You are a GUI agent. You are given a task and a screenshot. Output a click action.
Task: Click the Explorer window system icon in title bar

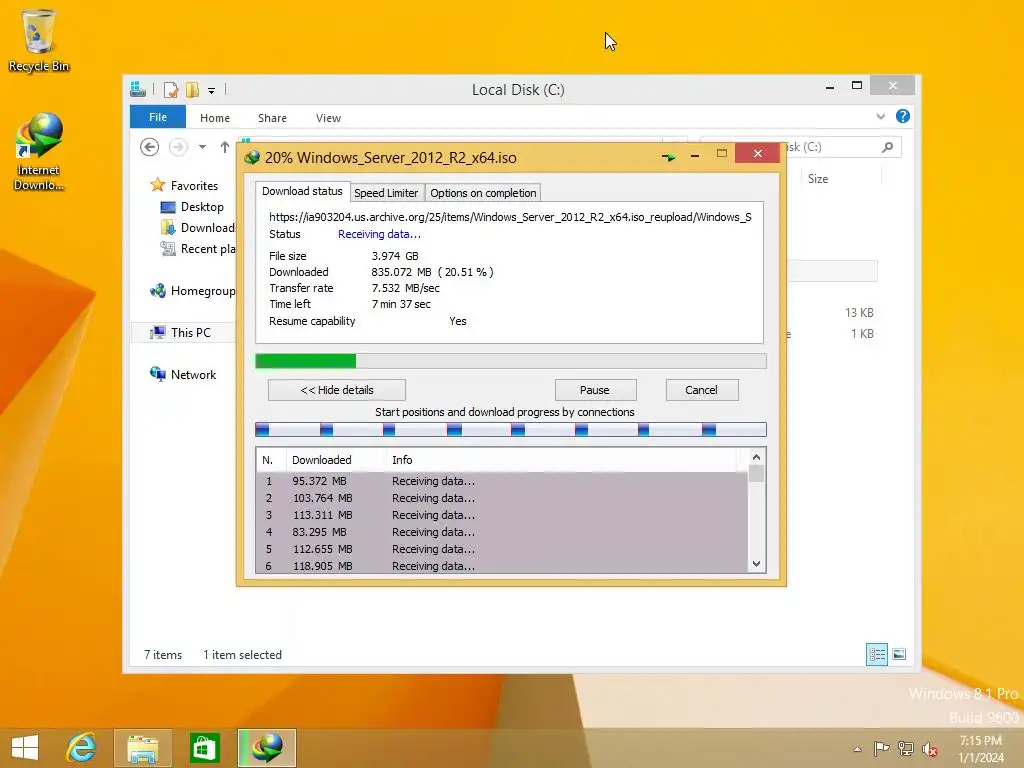pos(138,89)
